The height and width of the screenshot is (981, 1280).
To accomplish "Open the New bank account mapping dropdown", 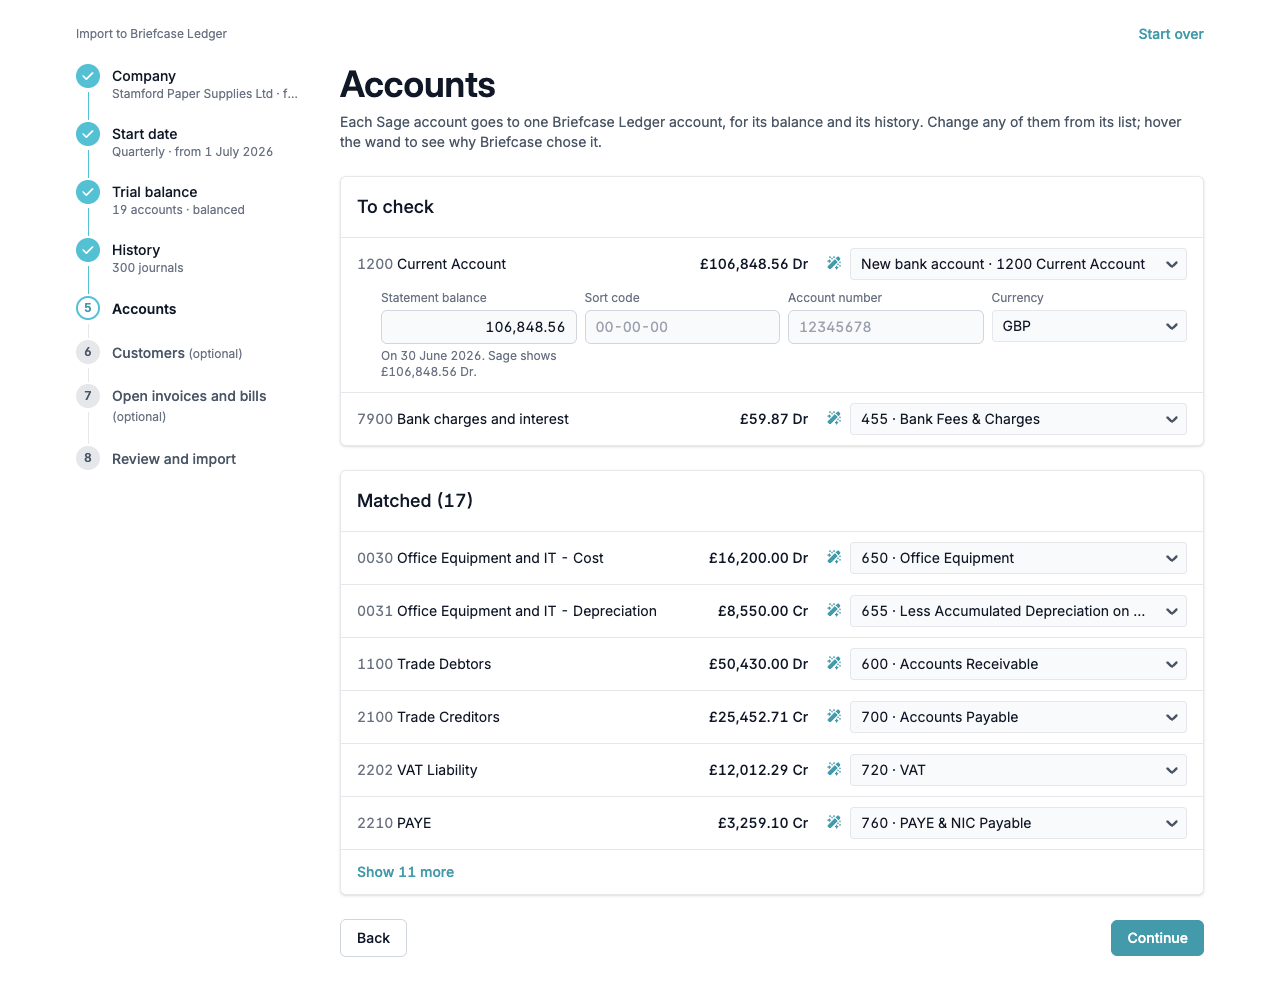I will coord(1018,264).
